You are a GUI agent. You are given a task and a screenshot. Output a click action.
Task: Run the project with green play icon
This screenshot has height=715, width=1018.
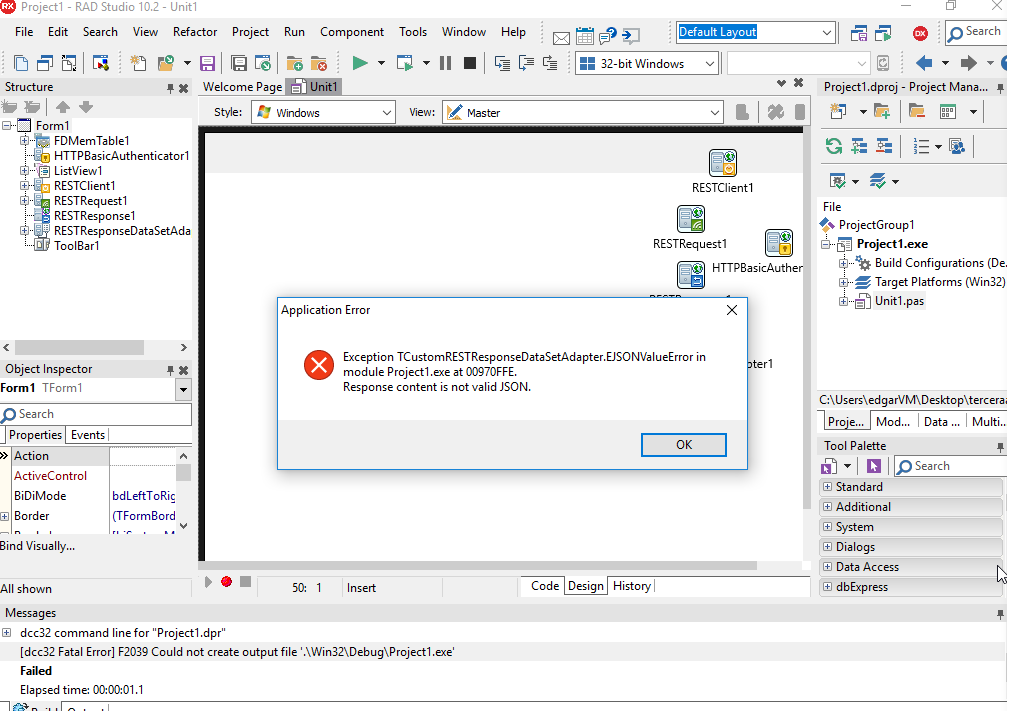[360, 63]
